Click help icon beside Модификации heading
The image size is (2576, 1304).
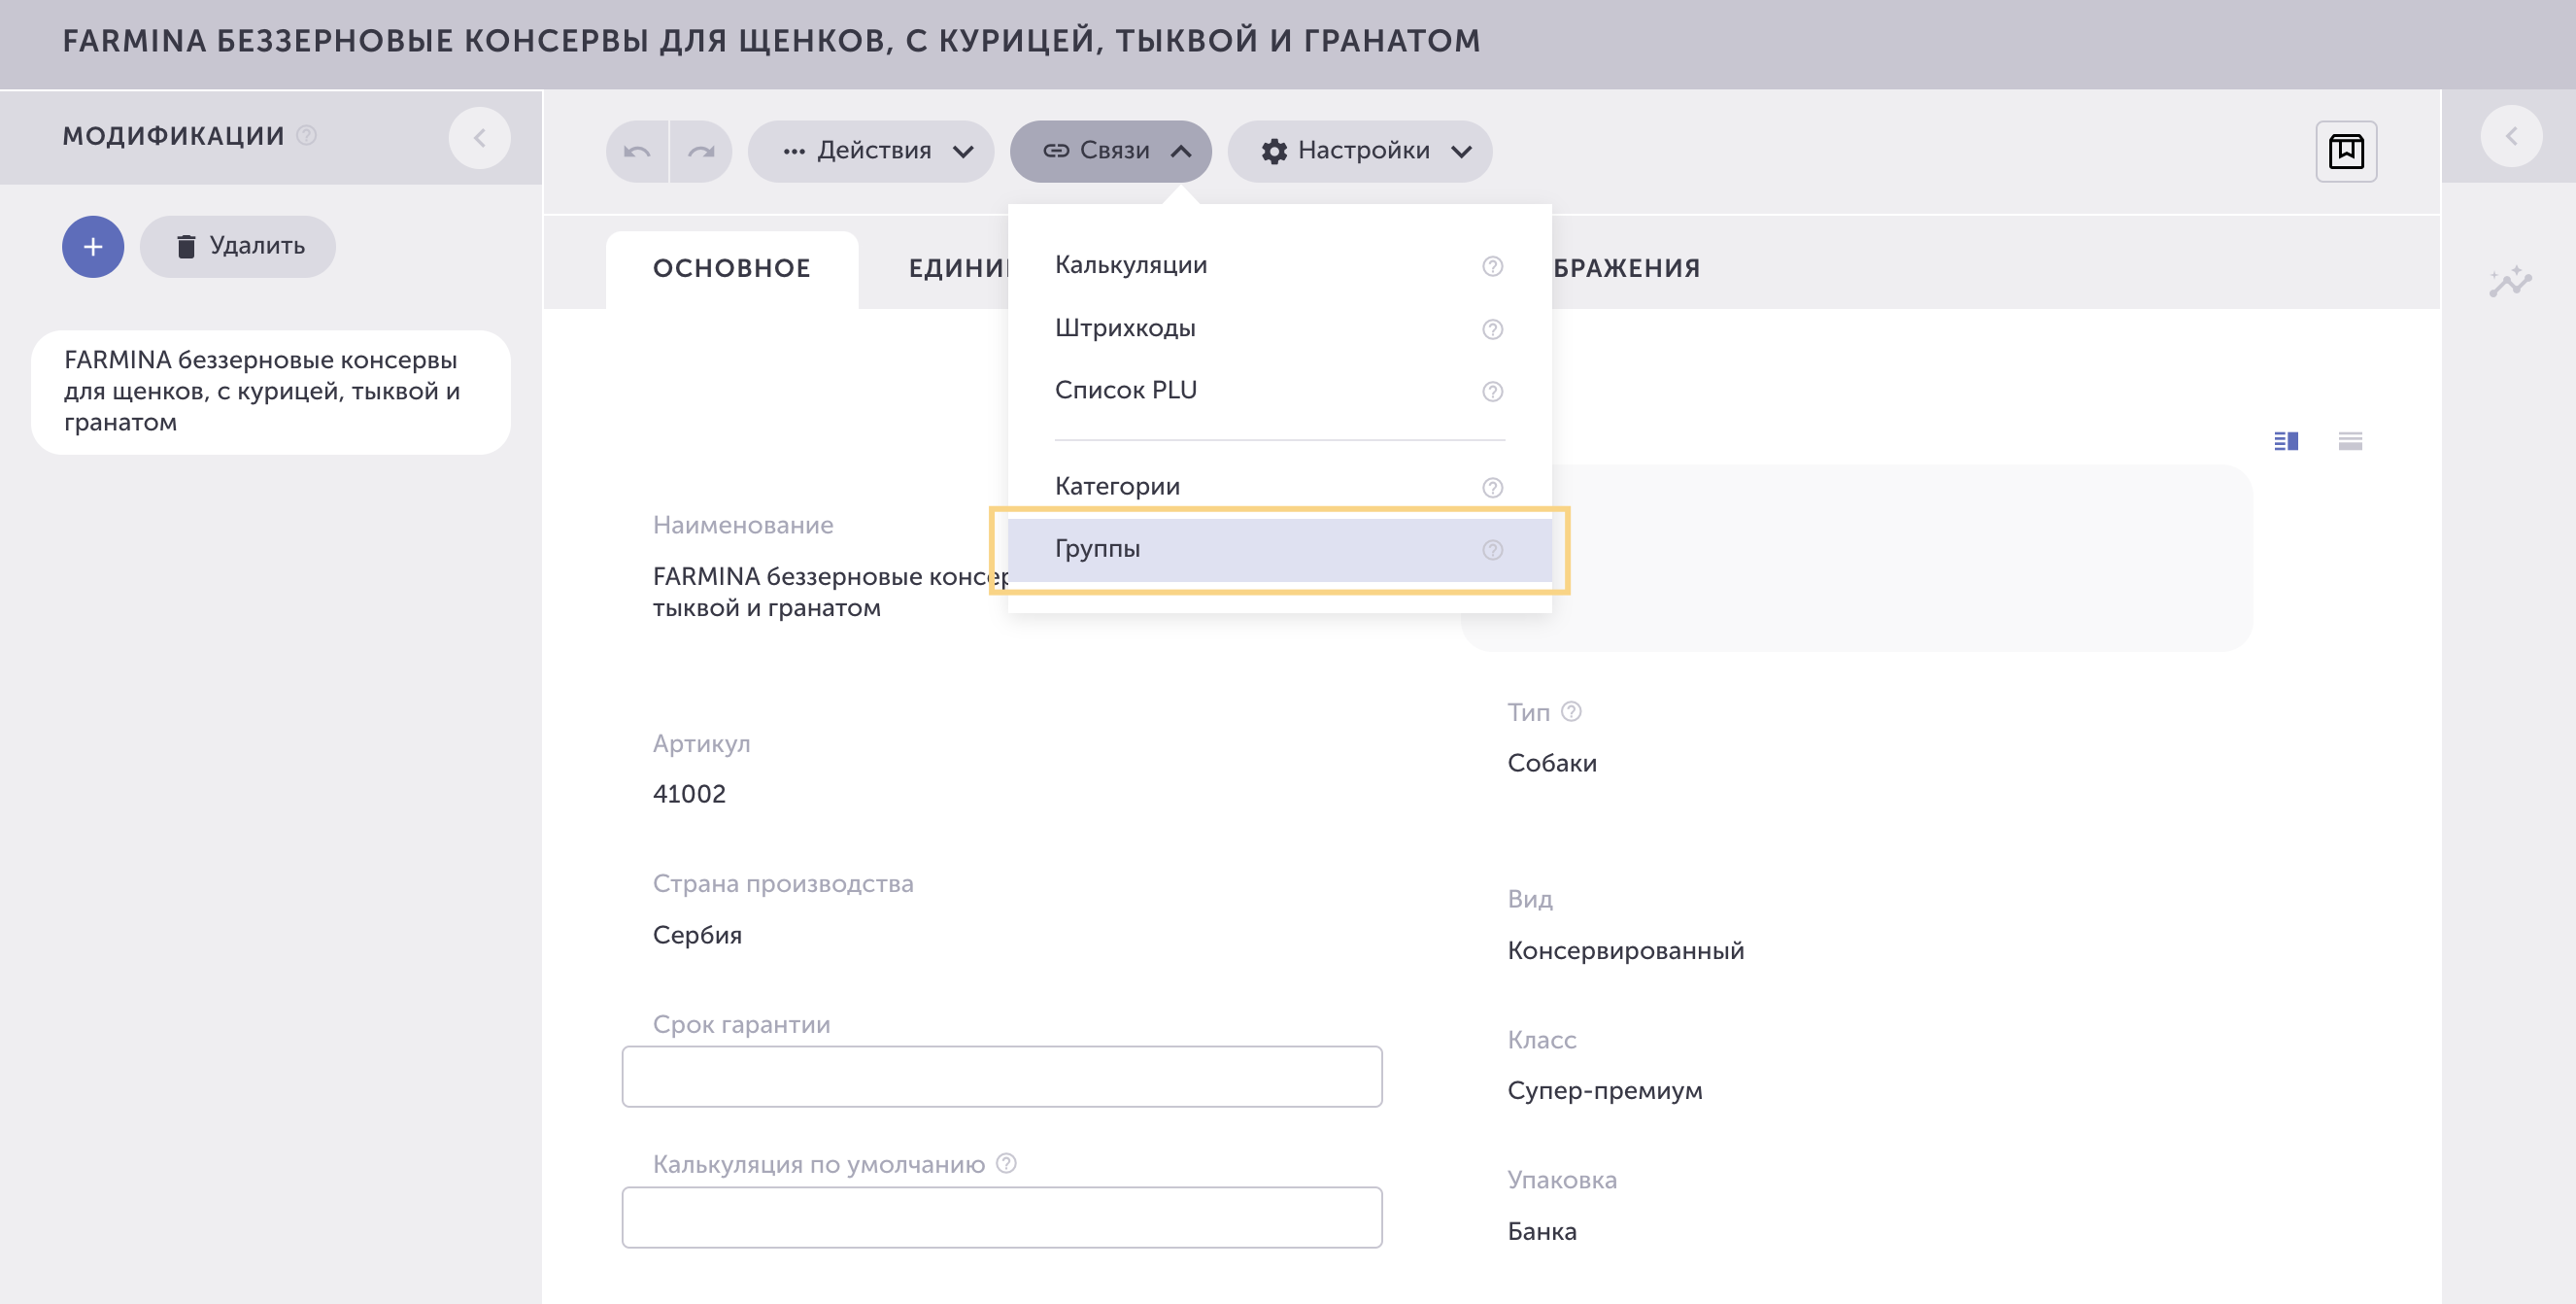click(x=307, y=135)
